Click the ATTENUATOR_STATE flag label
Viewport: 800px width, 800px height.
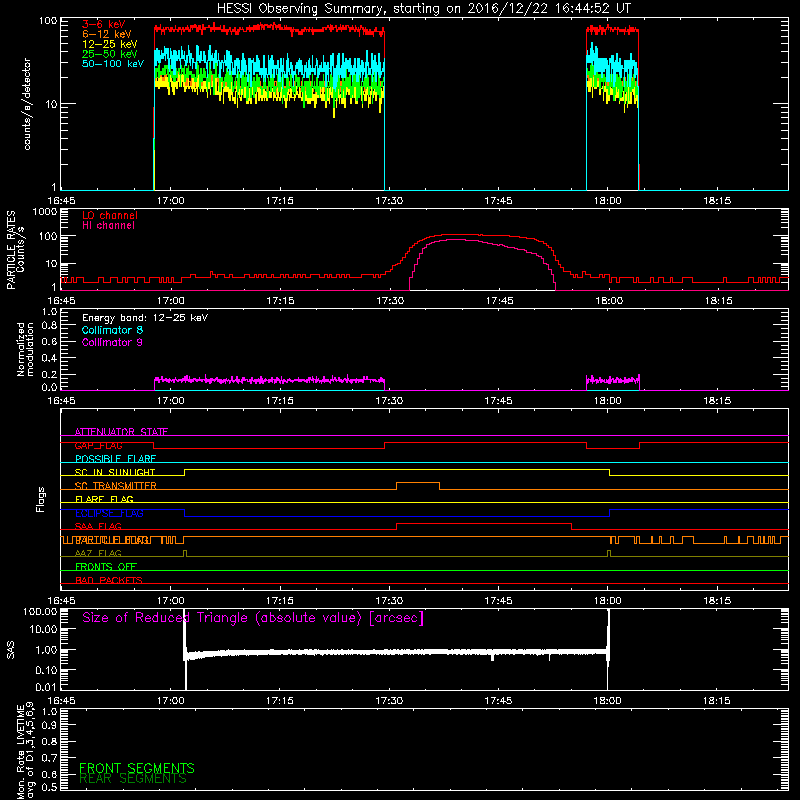(x=121, y=432)
